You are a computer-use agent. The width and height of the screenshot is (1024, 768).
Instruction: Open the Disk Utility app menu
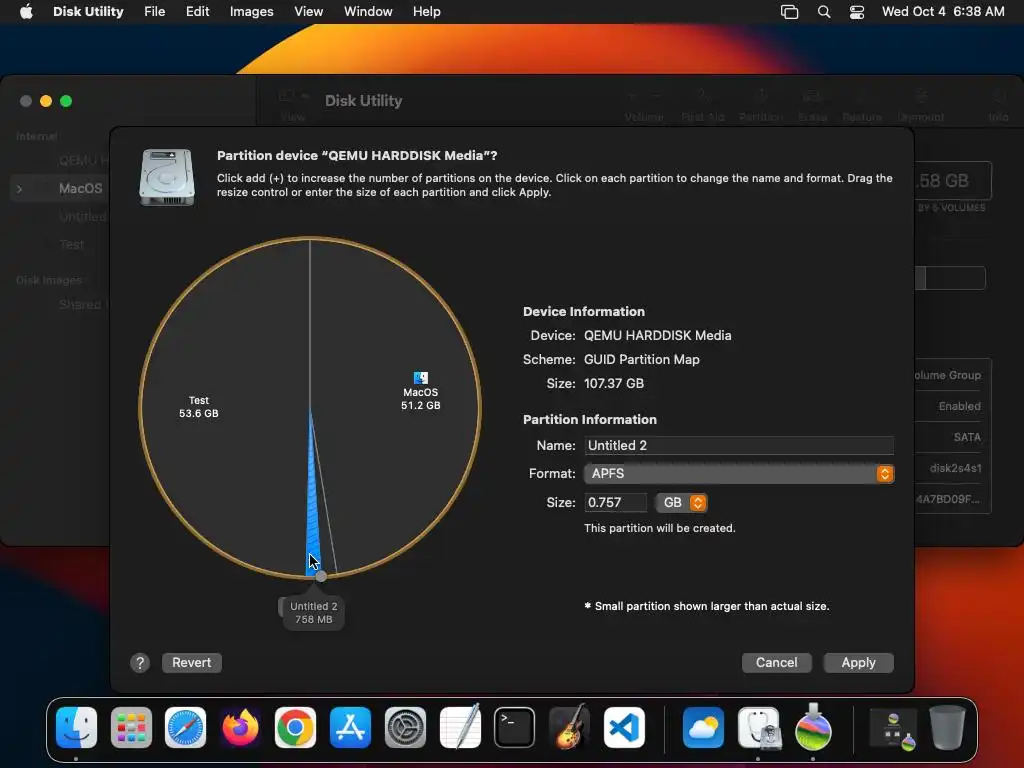(x=88, y=12)
